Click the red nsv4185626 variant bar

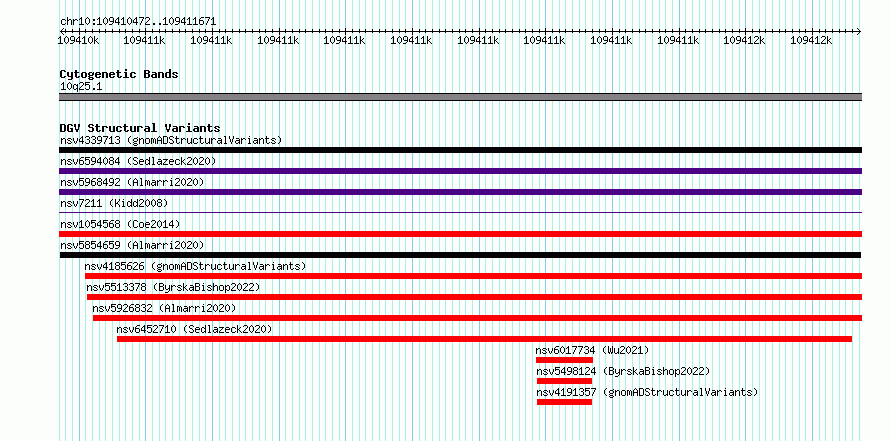(x=473, y=276)
